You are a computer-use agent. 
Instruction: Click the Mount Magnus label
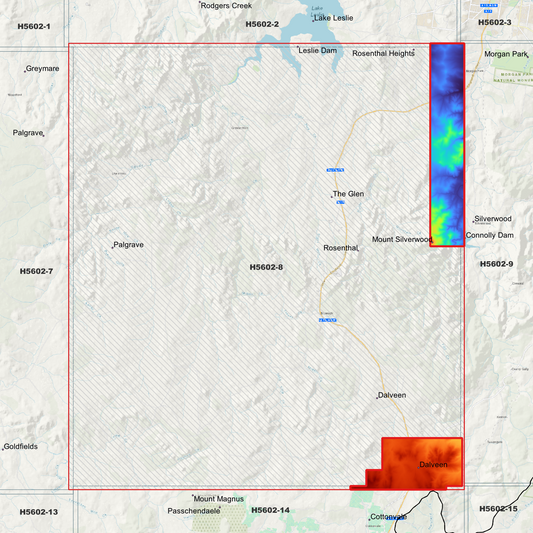(x=219, y=499)
